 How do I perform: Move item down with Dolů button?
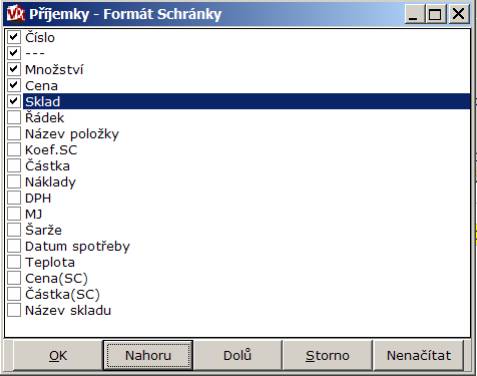click(x=238, y=355)
